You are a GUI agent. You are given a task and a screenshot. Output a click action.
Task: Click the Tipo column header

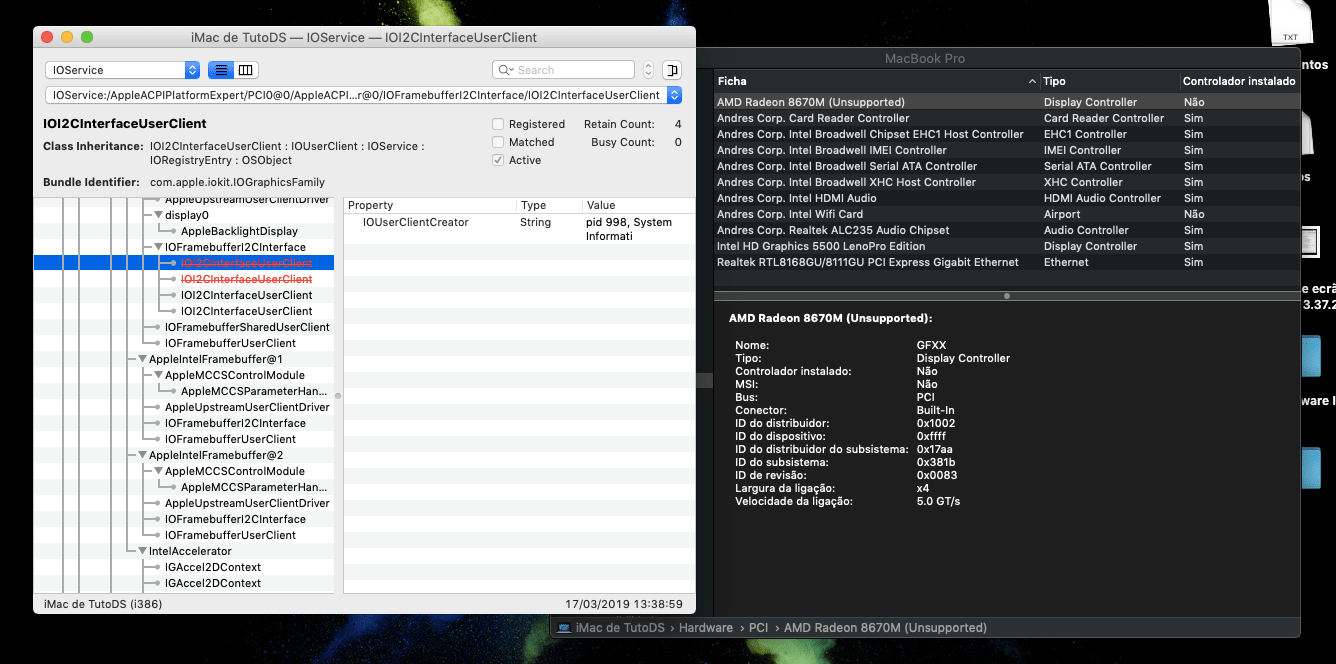1055,81
